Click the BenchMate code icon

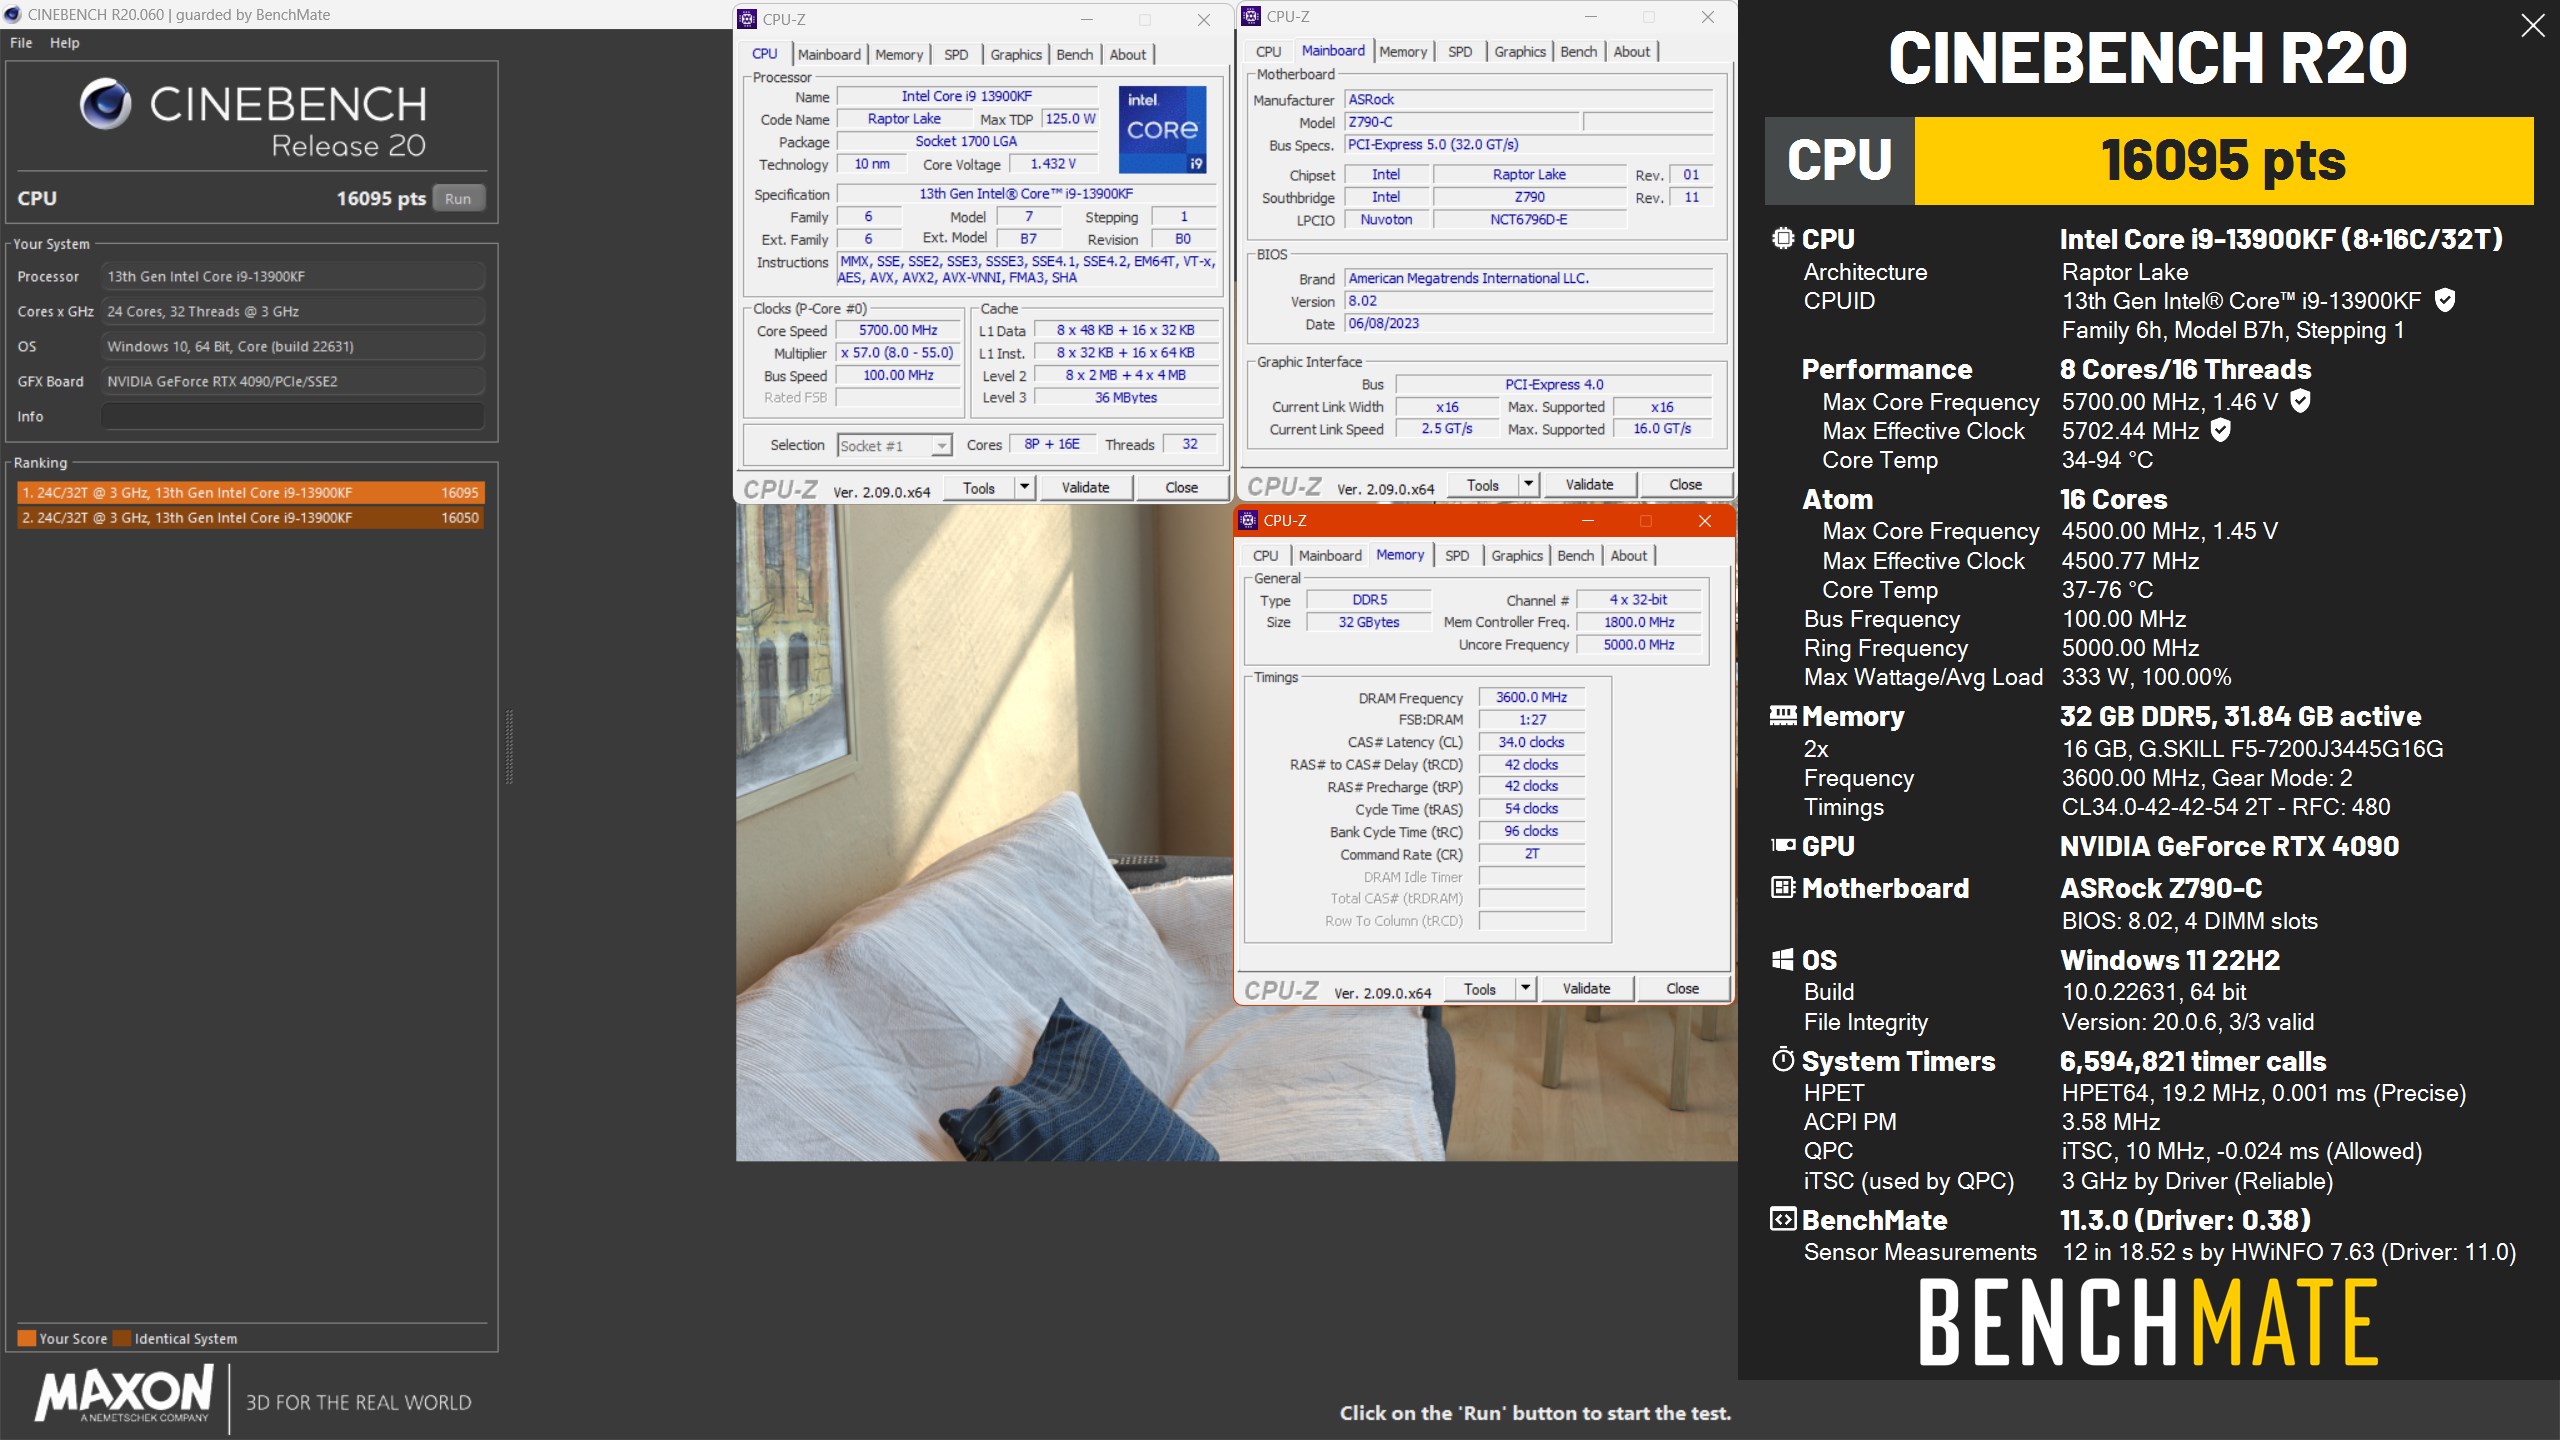pyautogui.click(x=1782, y=1219)
